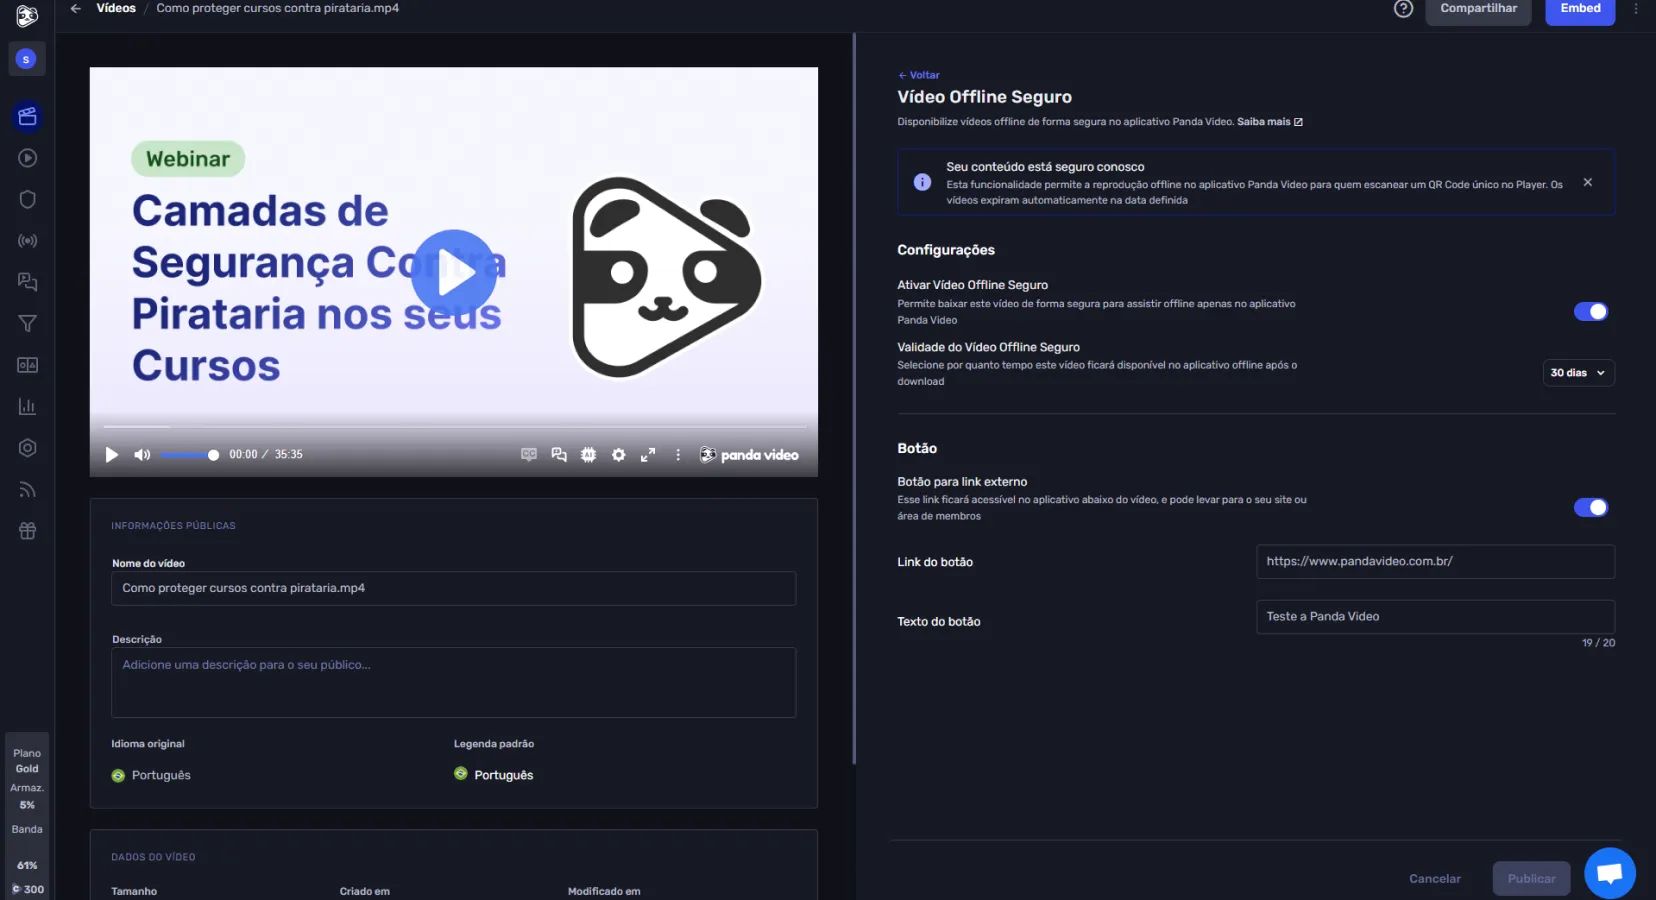The width and height of the screenshot is (1656, 900).
Task: Open the player's three-dot menu
Action: tap(678, 455)
